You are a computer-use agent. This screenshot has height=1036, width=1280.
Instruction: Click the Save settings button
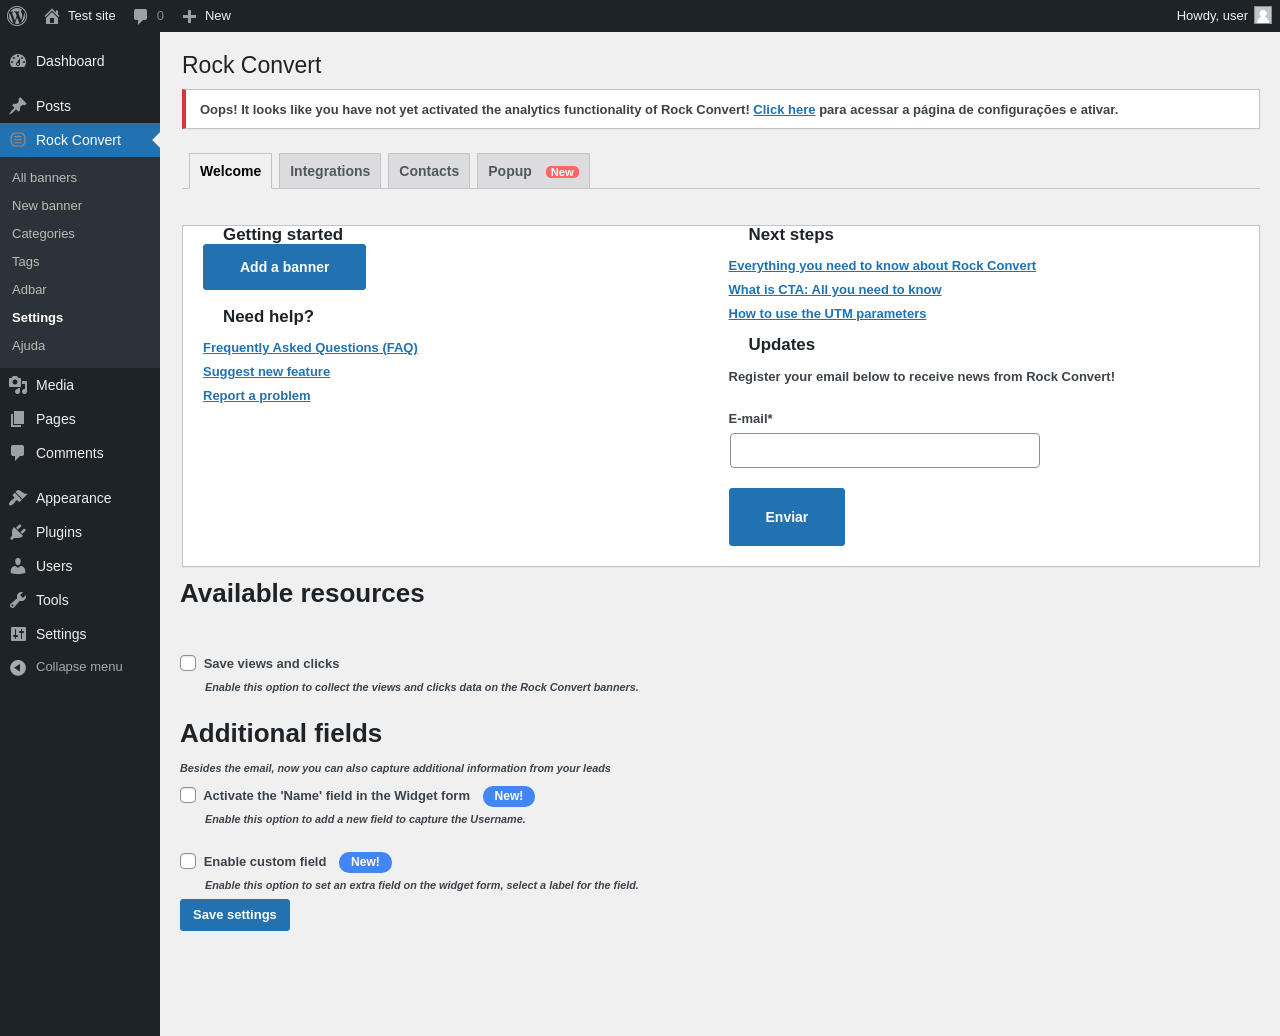coord(235,915)
